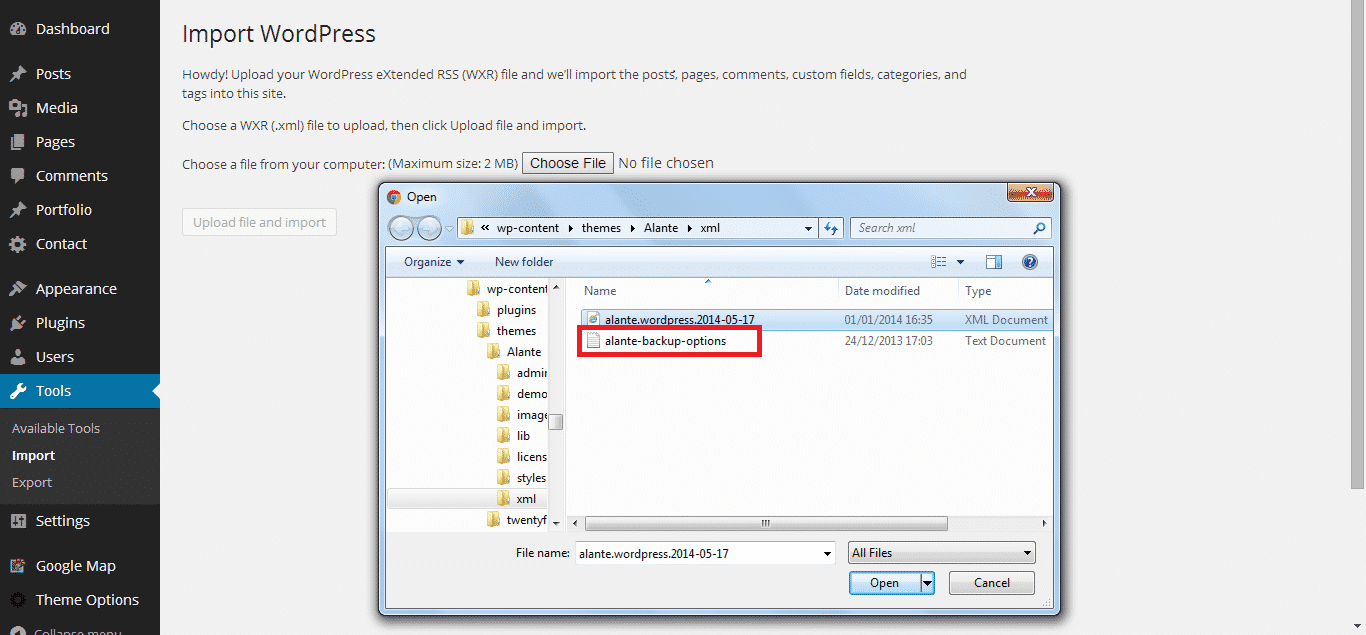Open the Media section
Viewport: 1366px width, 635px height.
coord(56,108)
